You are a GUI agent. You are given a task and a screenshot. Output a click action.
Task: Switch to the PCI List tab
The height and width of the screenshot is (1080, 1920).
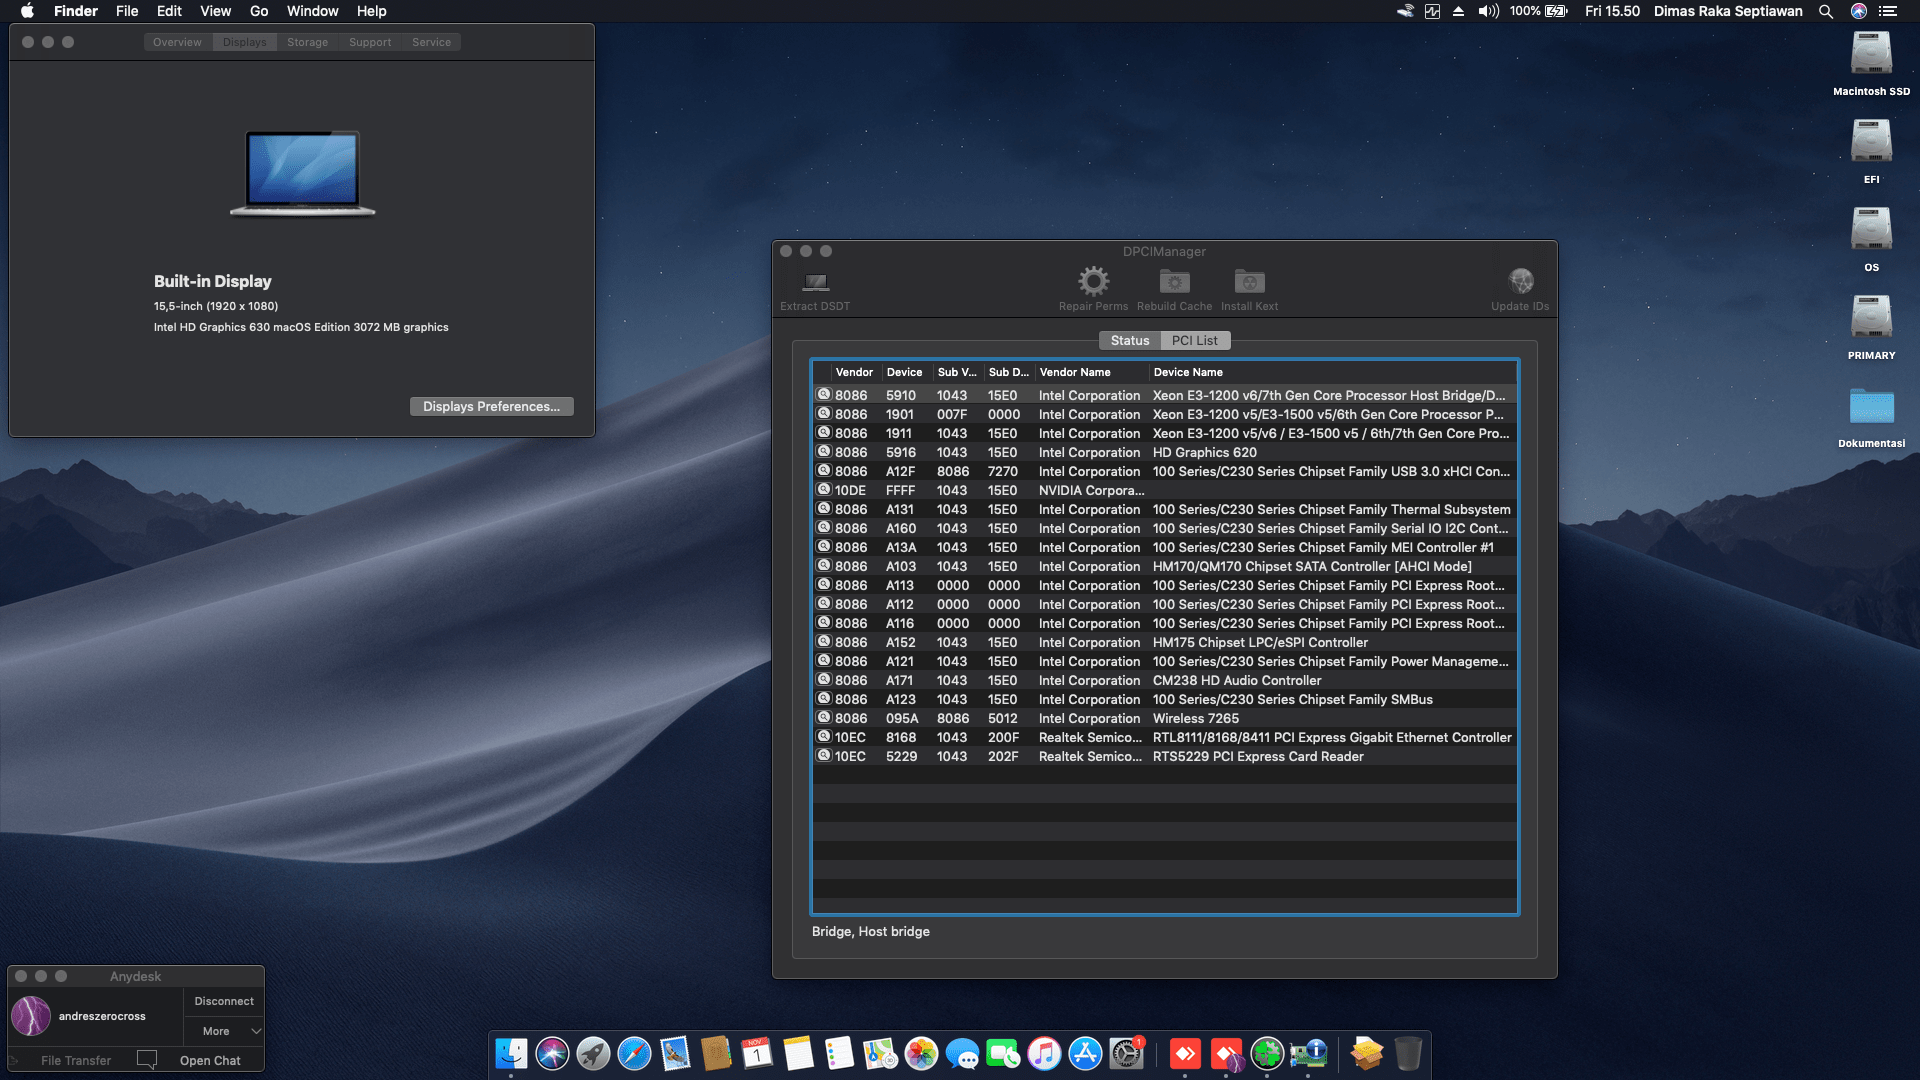(x=1195, y=340)
